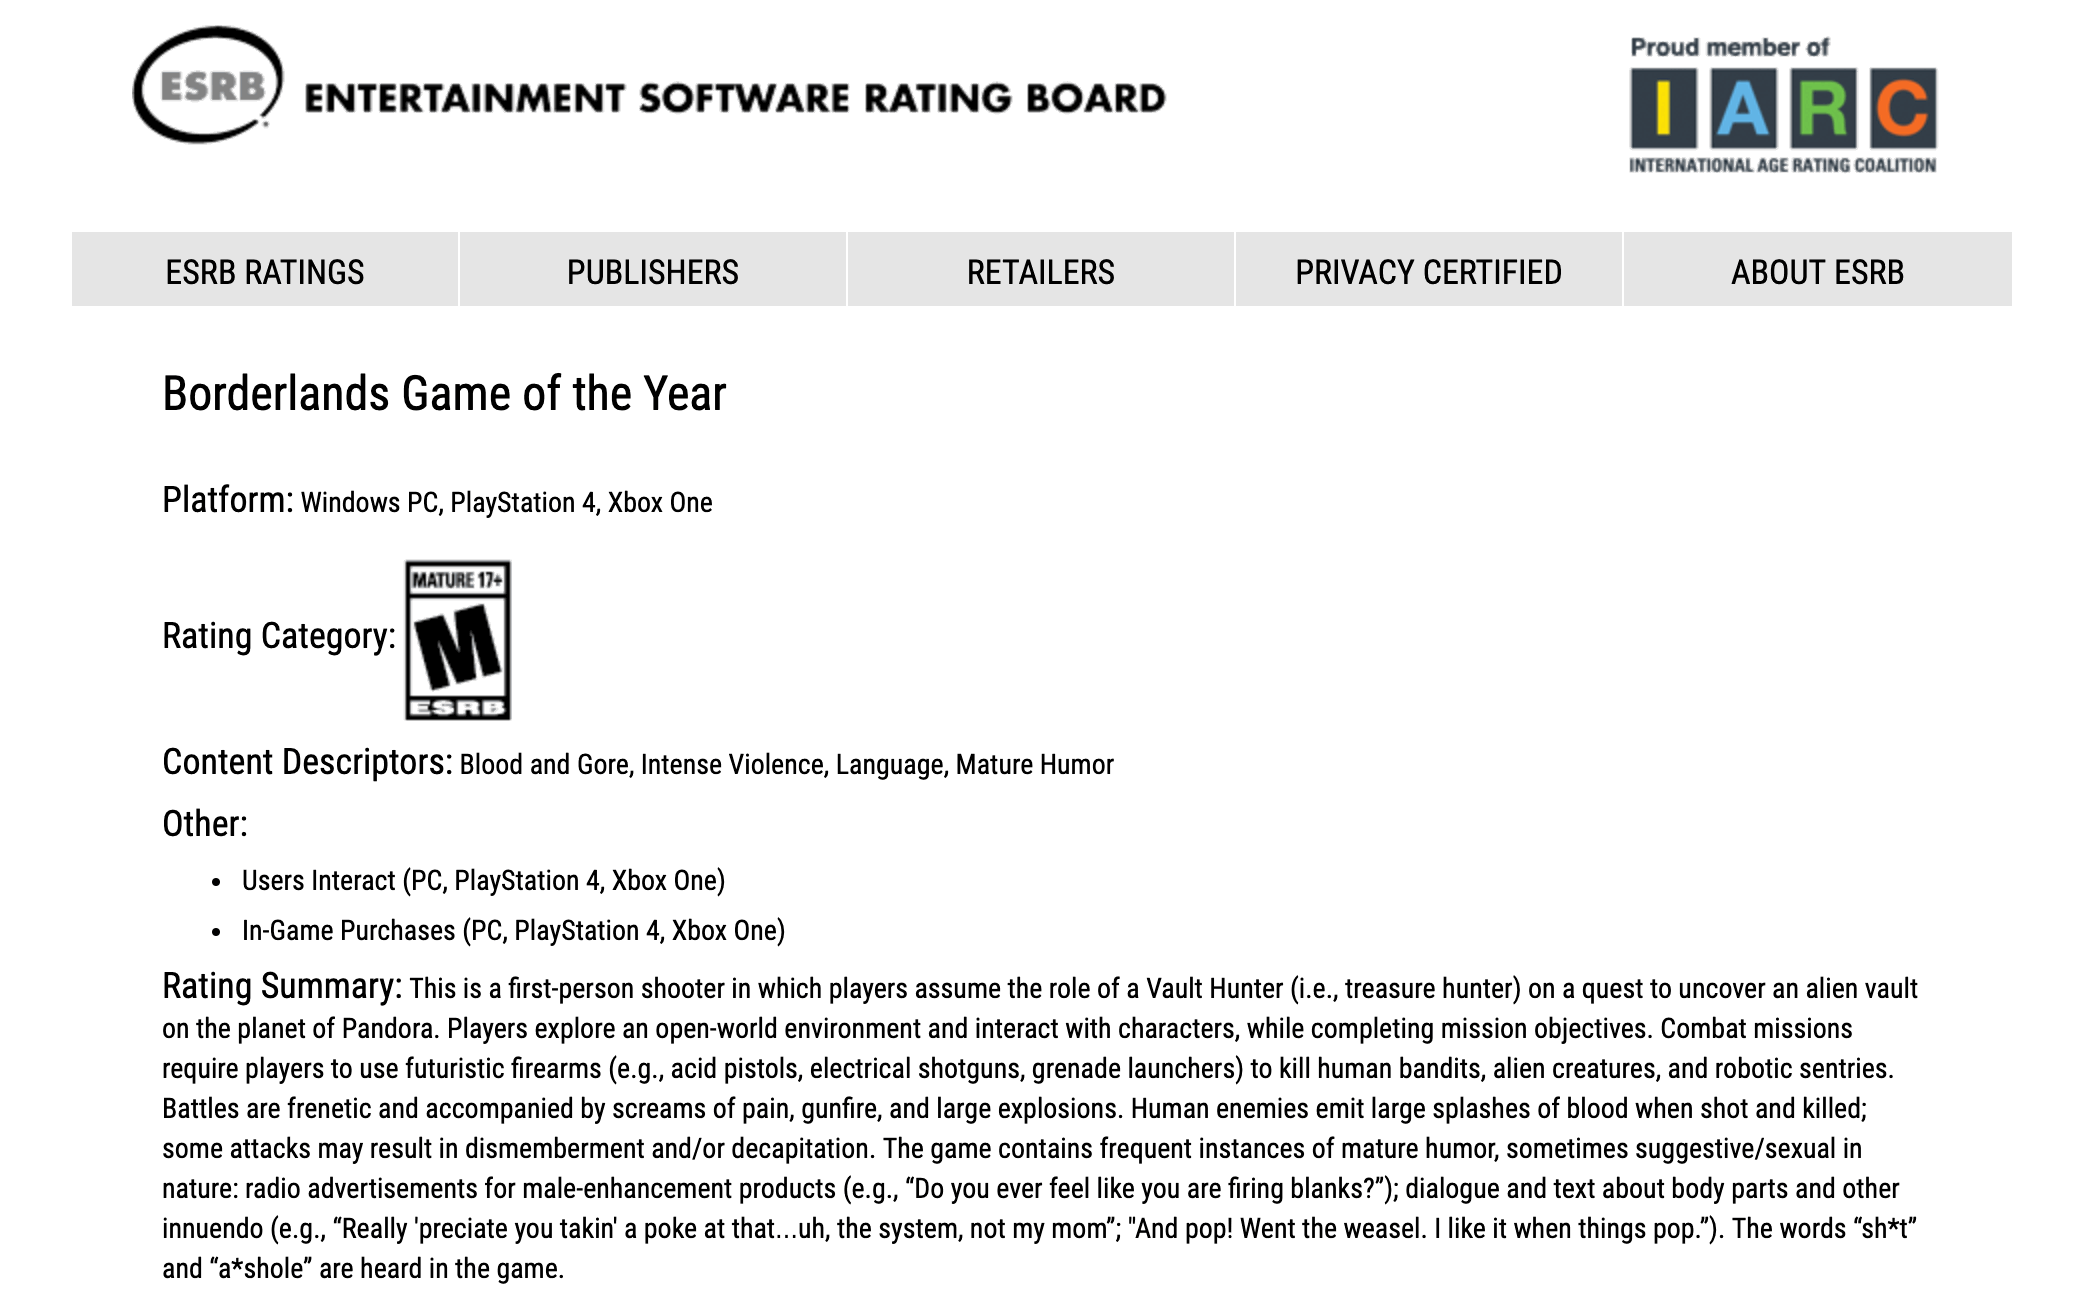
Task: Open the Publishers menu
Action: coord(653,270)
